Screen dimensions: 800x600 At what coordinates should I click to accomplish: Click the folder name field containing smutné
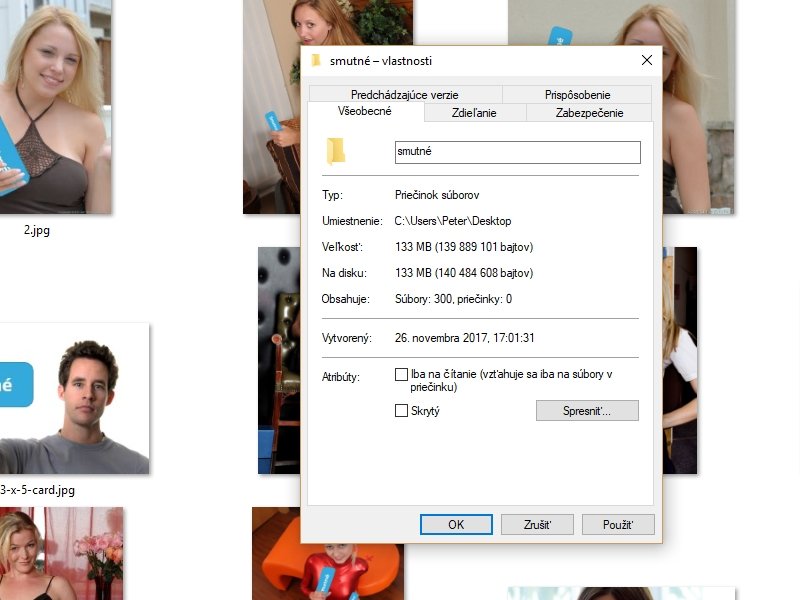click(x=517, y=152)
